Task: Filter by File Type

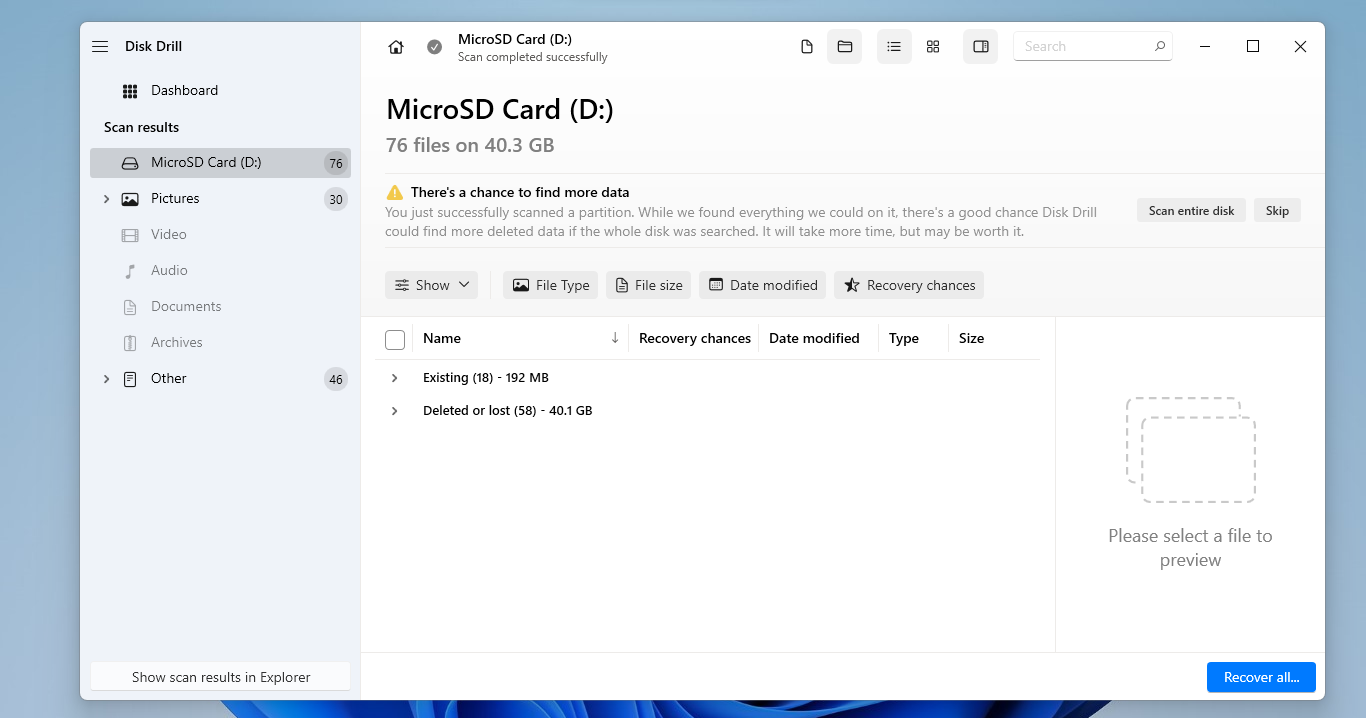Action: (551, 285)
